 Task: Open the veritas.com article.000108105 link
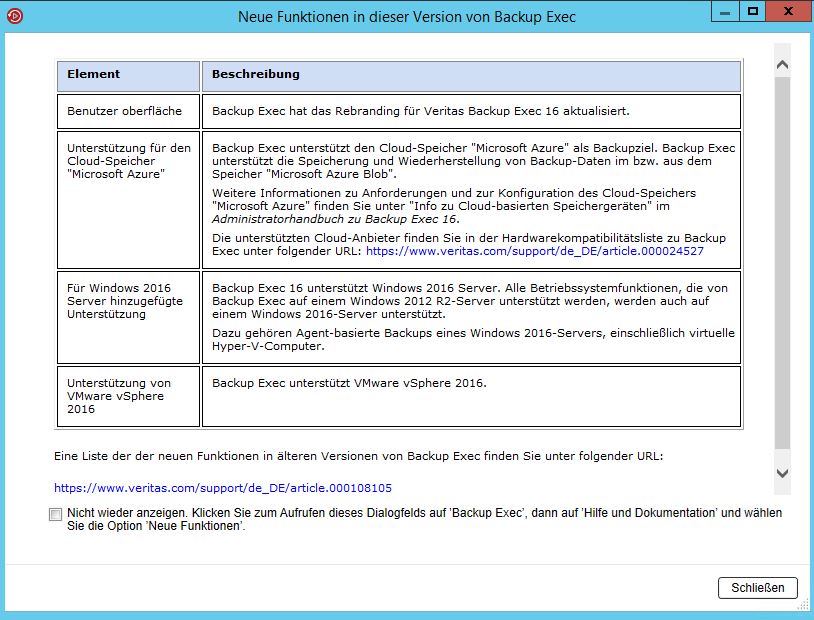point(223,488)
